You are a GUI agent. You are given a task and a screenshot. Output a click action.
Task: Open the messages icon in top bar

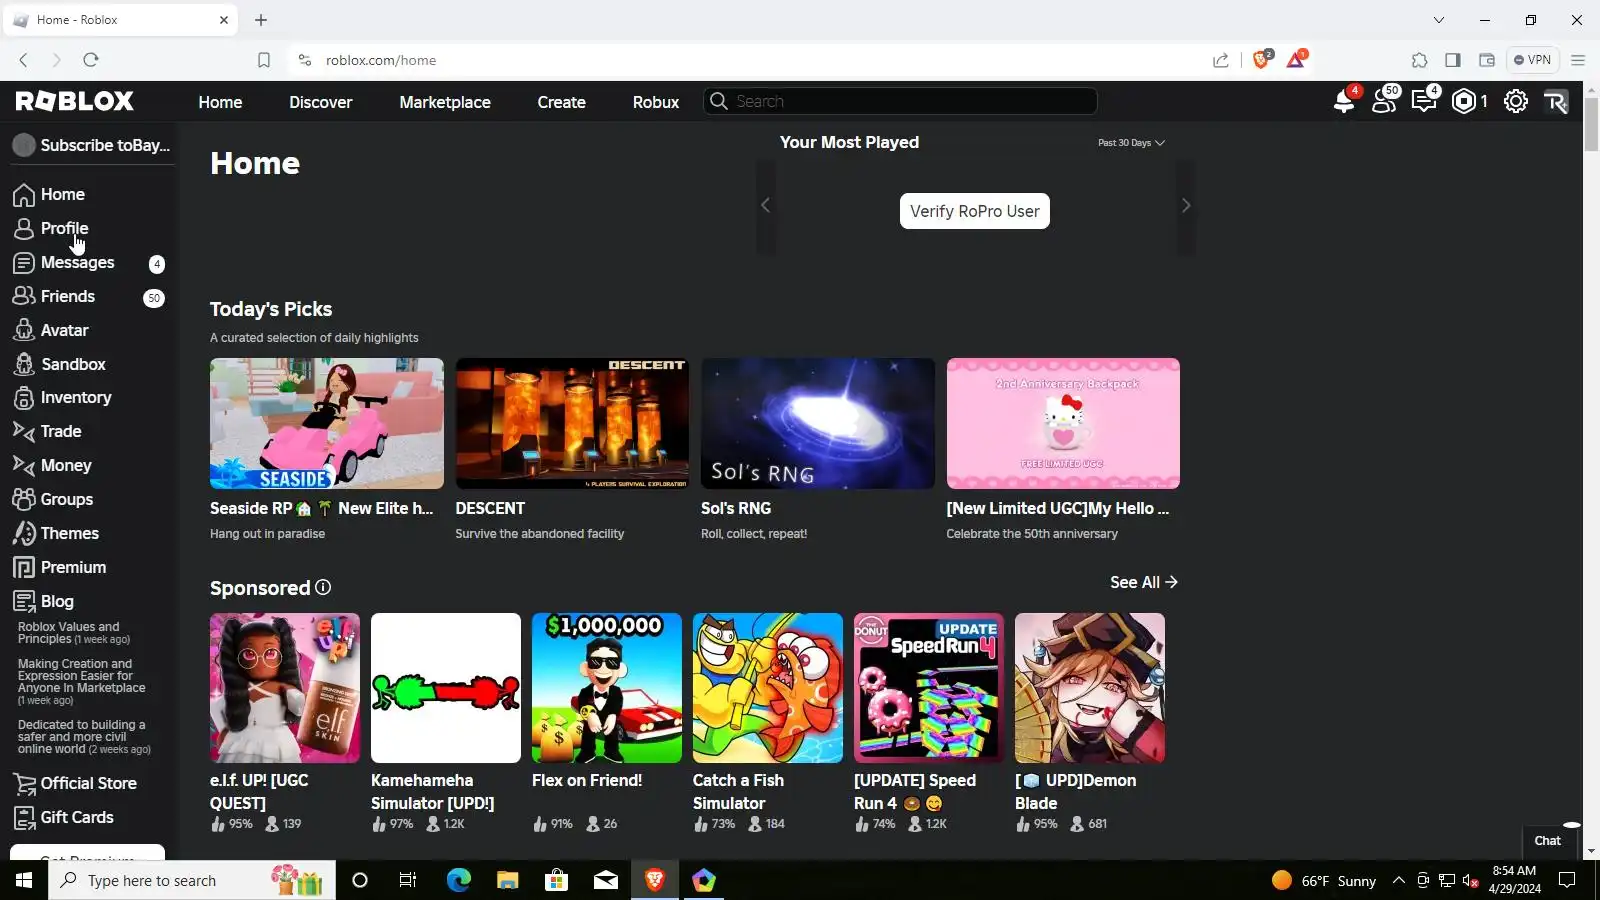1424,101
